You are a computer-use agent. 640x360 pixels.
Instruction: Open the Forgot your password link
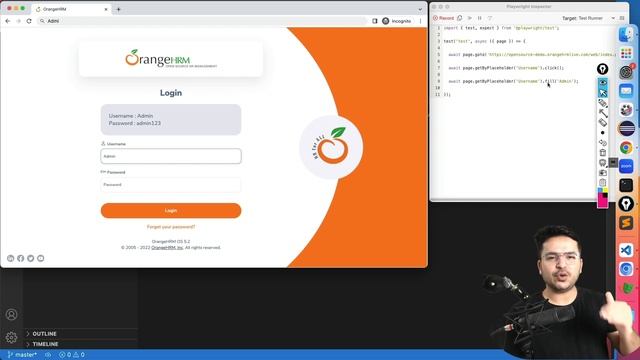point(171,227)
